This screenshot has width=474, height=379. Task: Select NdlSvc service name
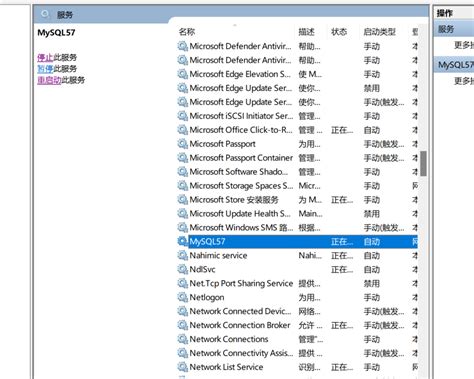pos(202,269)
